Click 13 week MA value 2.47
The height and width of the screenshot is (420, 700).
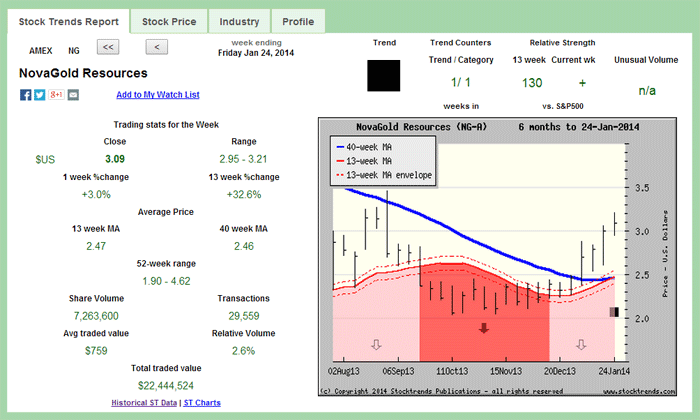pyautogui.click(x=96, y=246)
